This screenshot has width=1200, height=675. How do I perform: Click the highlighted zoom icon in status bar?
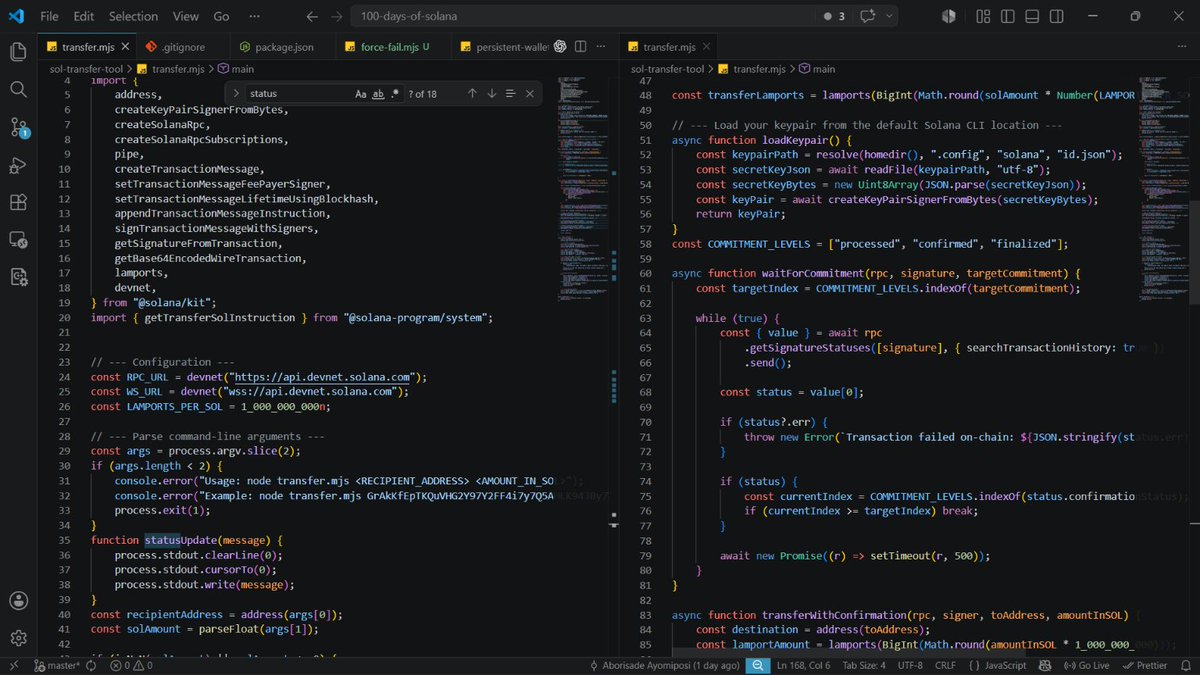757,665
